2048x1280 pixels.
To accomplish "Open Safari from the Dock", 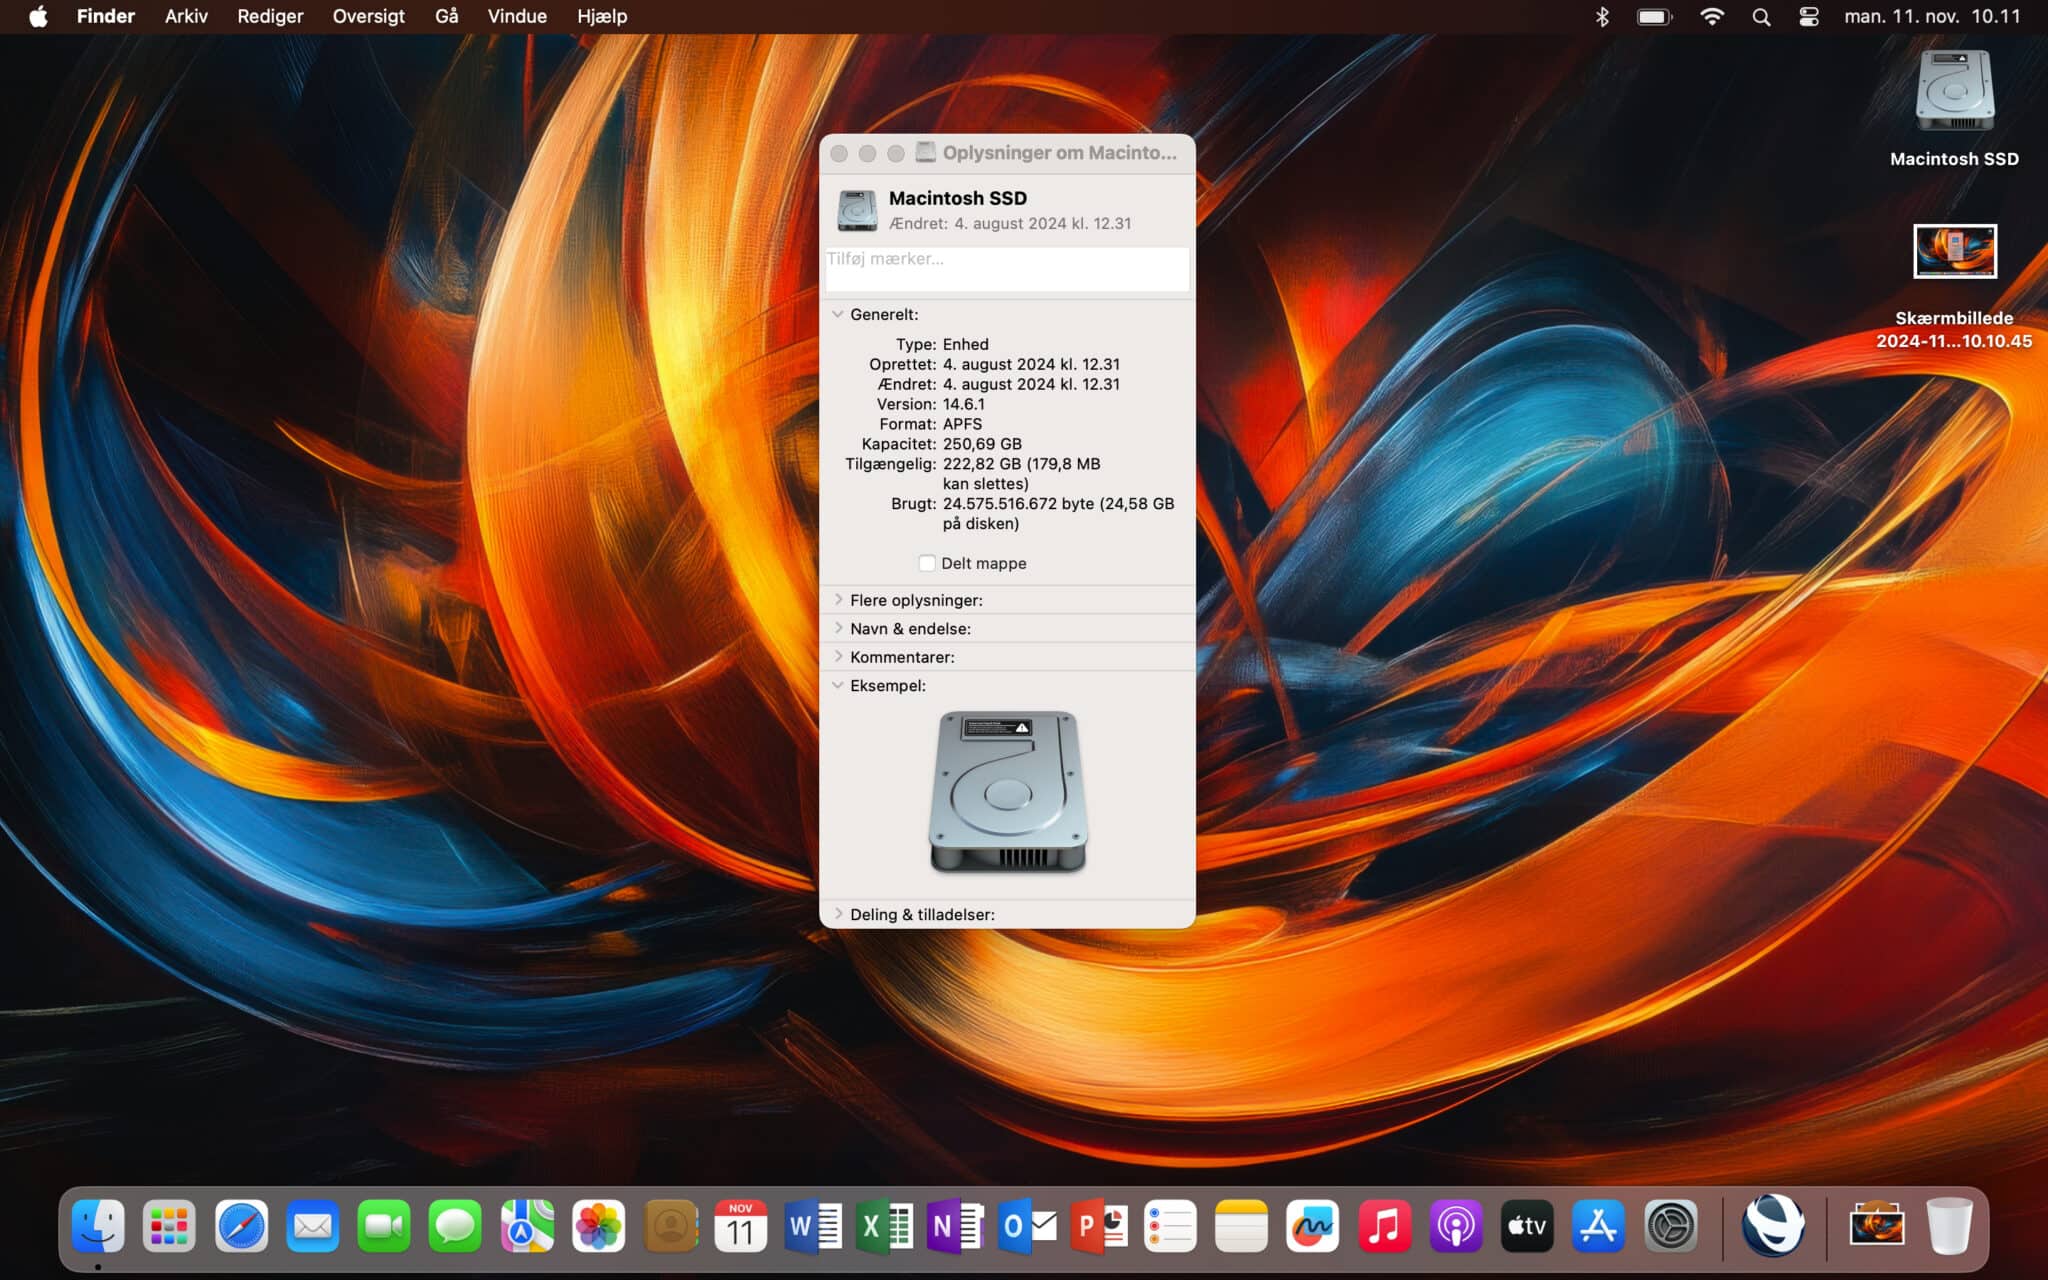I will tap(241, 1226).
